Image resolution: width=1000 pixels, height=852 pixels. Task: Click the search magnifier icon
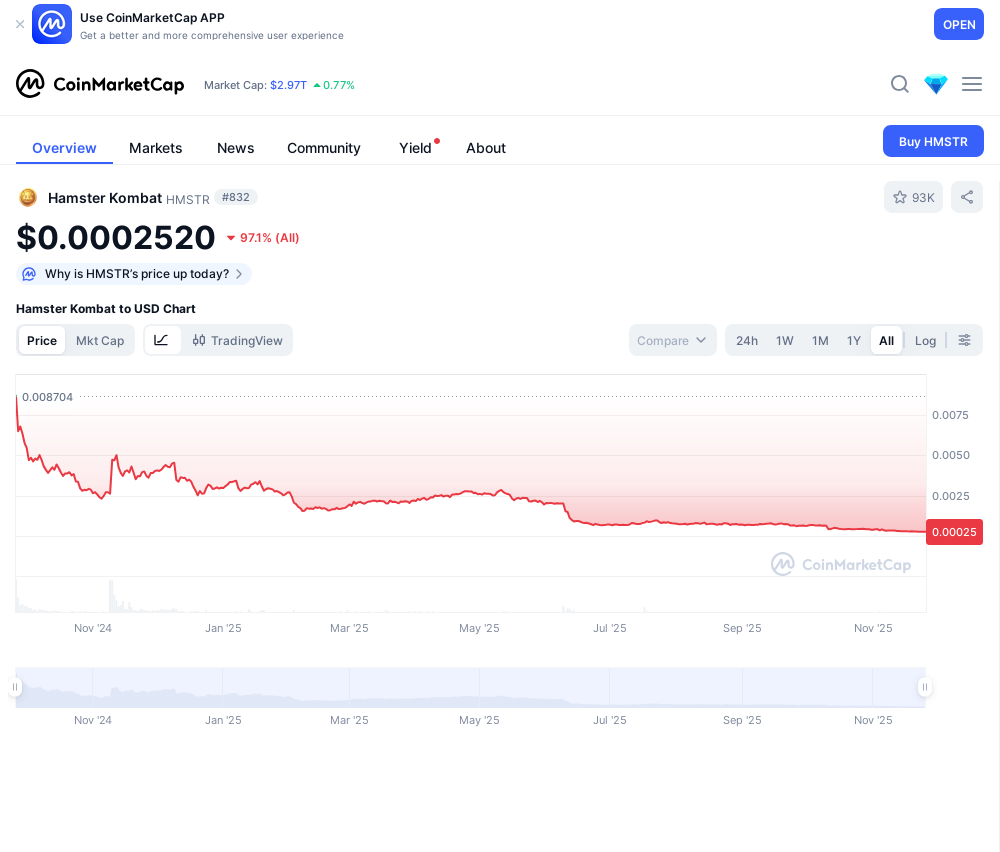tap(900, 84)
